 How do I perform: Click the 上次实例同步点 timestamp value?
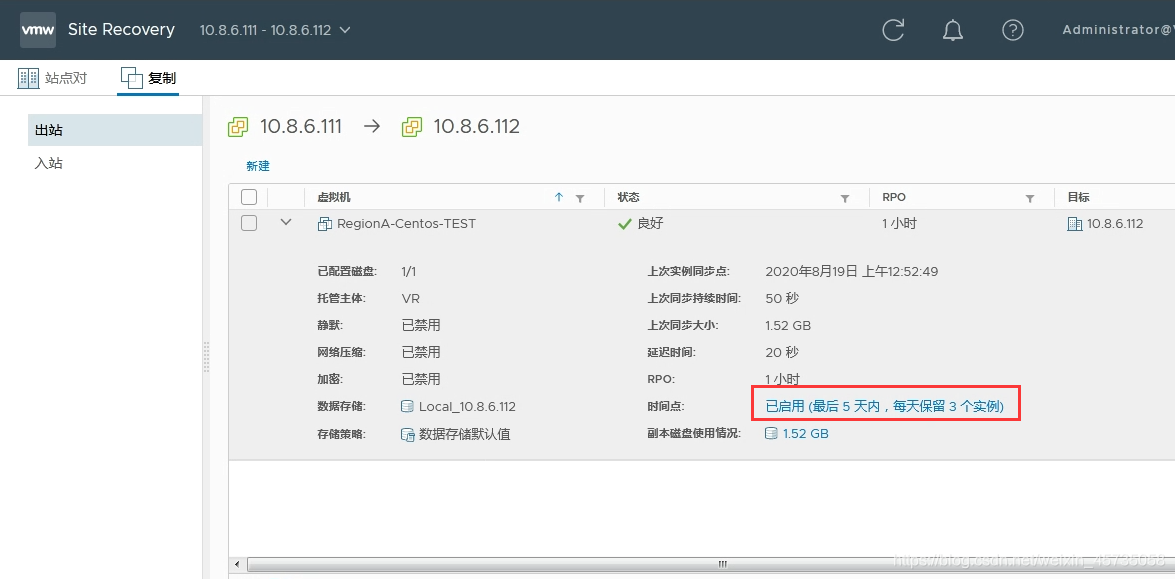(x=851, y=271)
